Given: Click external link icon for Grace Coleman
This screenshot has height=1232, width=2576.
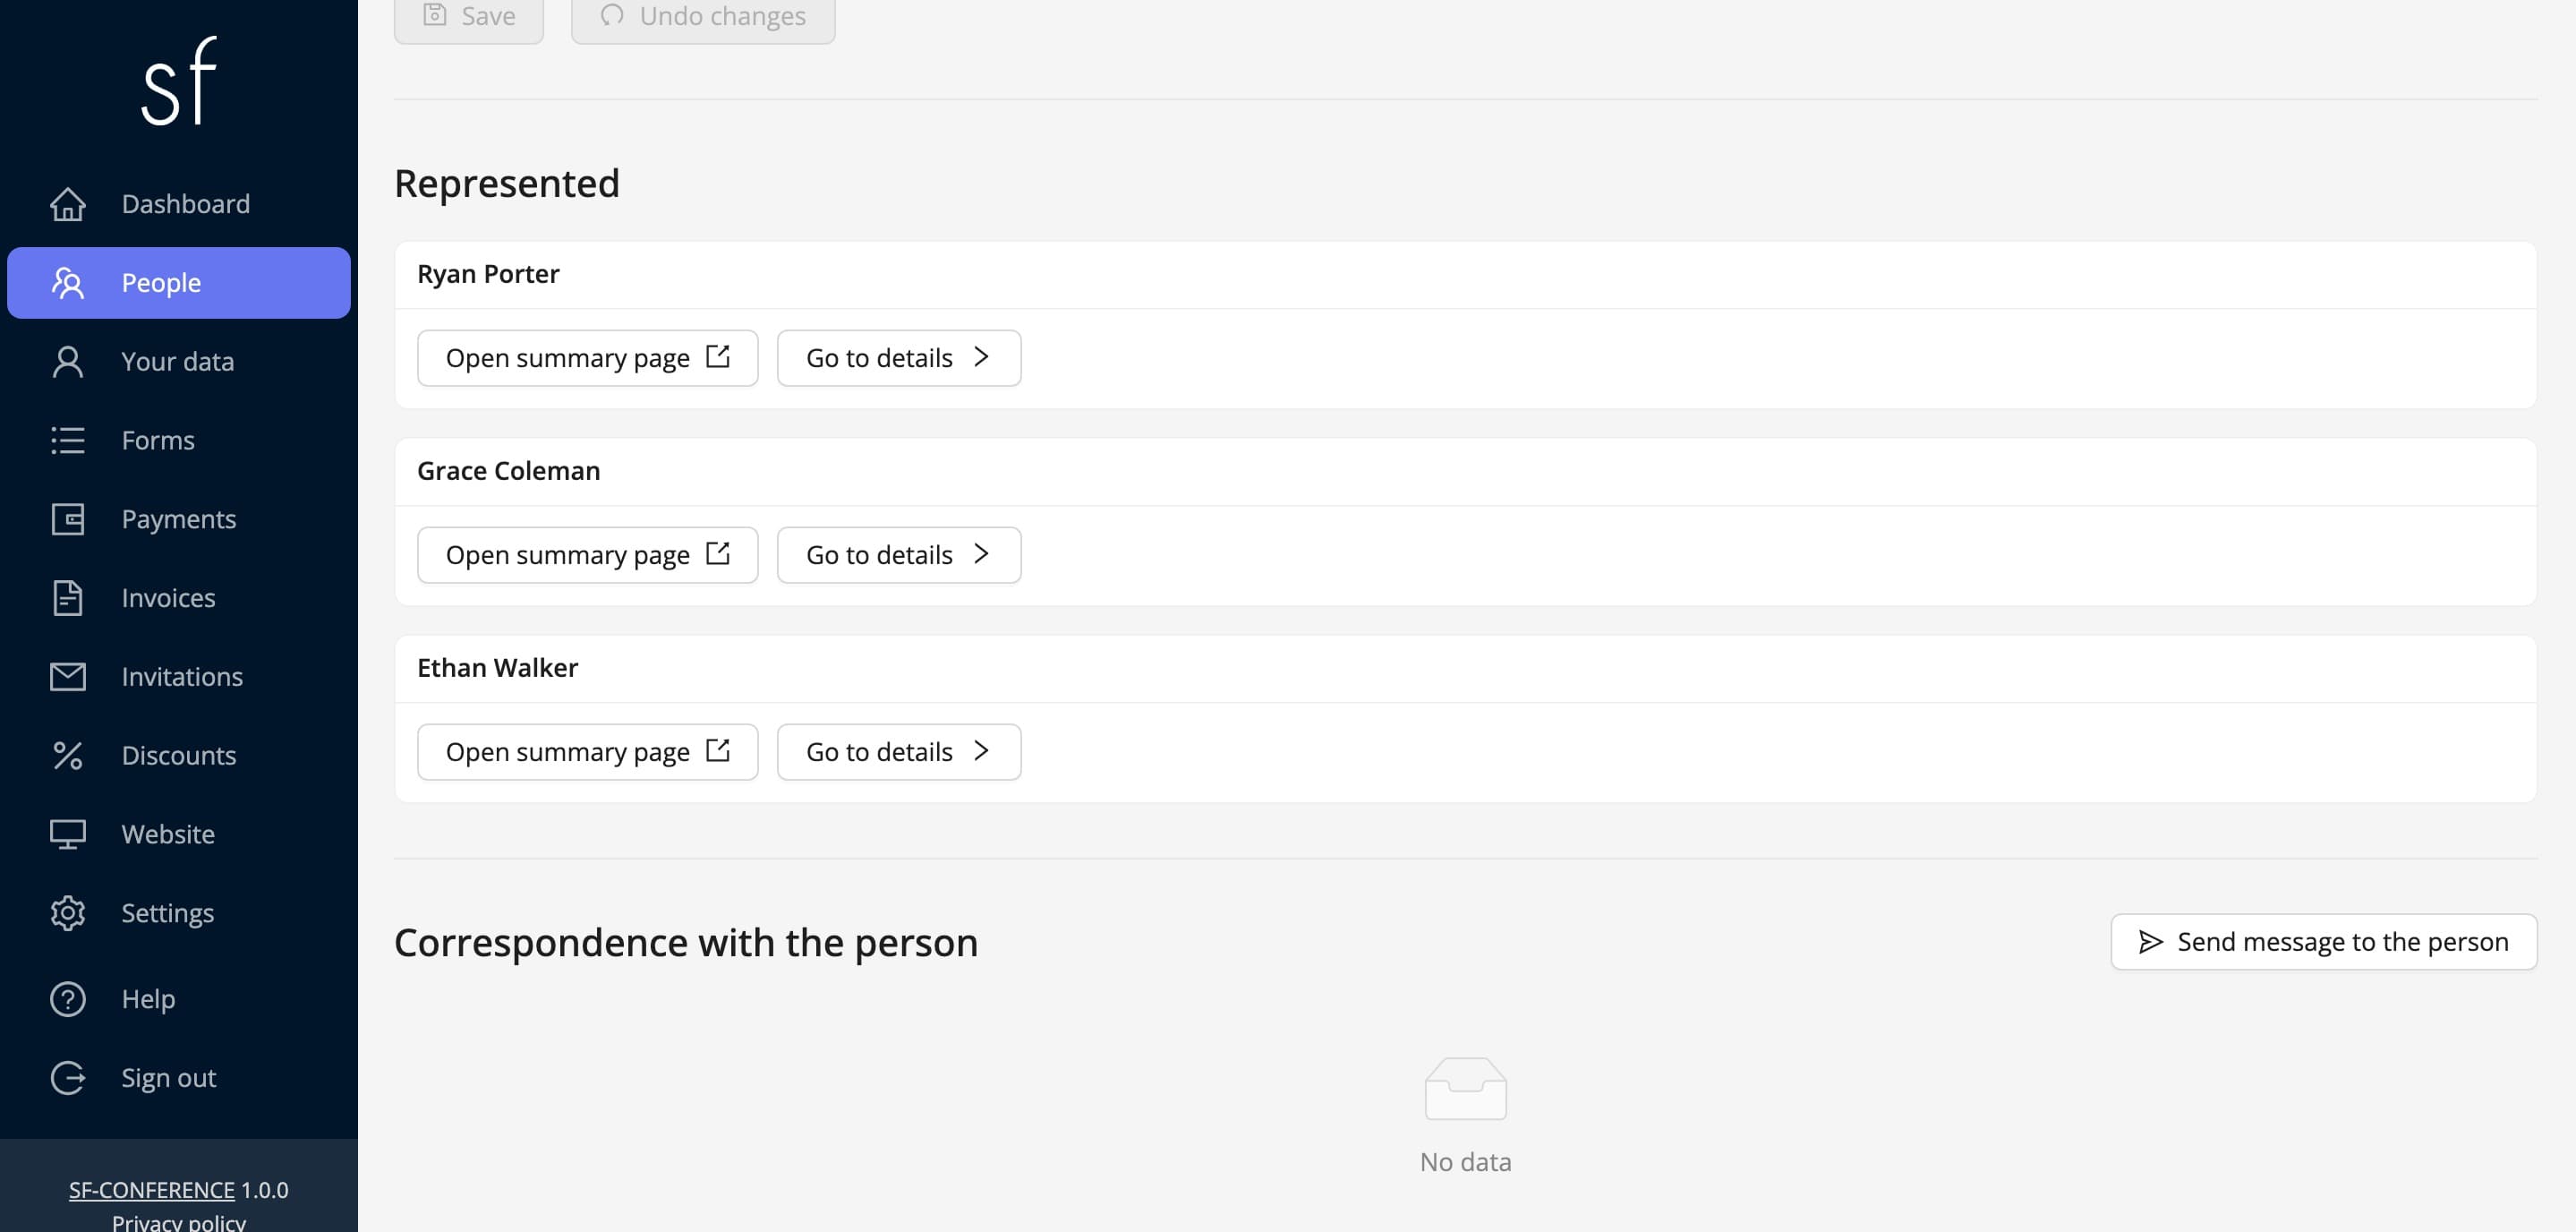Looking at the screenshot, I should pos(718,553).
